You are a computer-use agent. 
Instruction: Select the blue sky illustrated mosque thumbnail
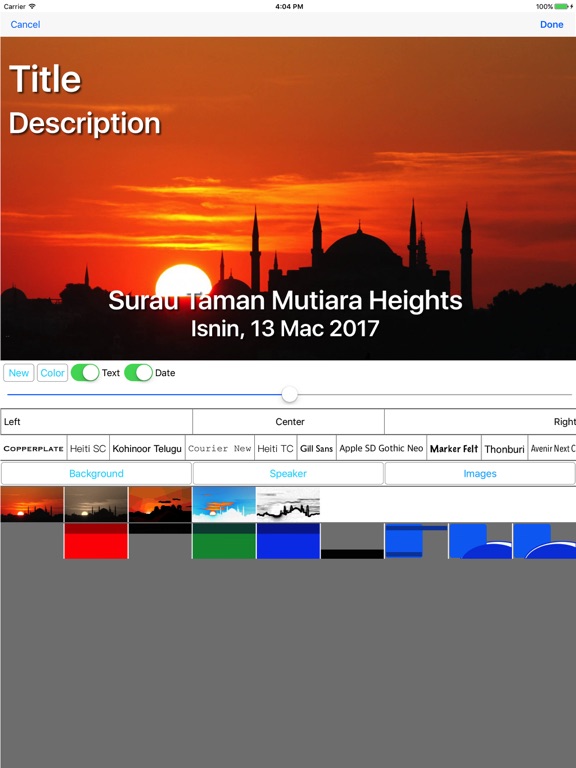click(224, 504)
